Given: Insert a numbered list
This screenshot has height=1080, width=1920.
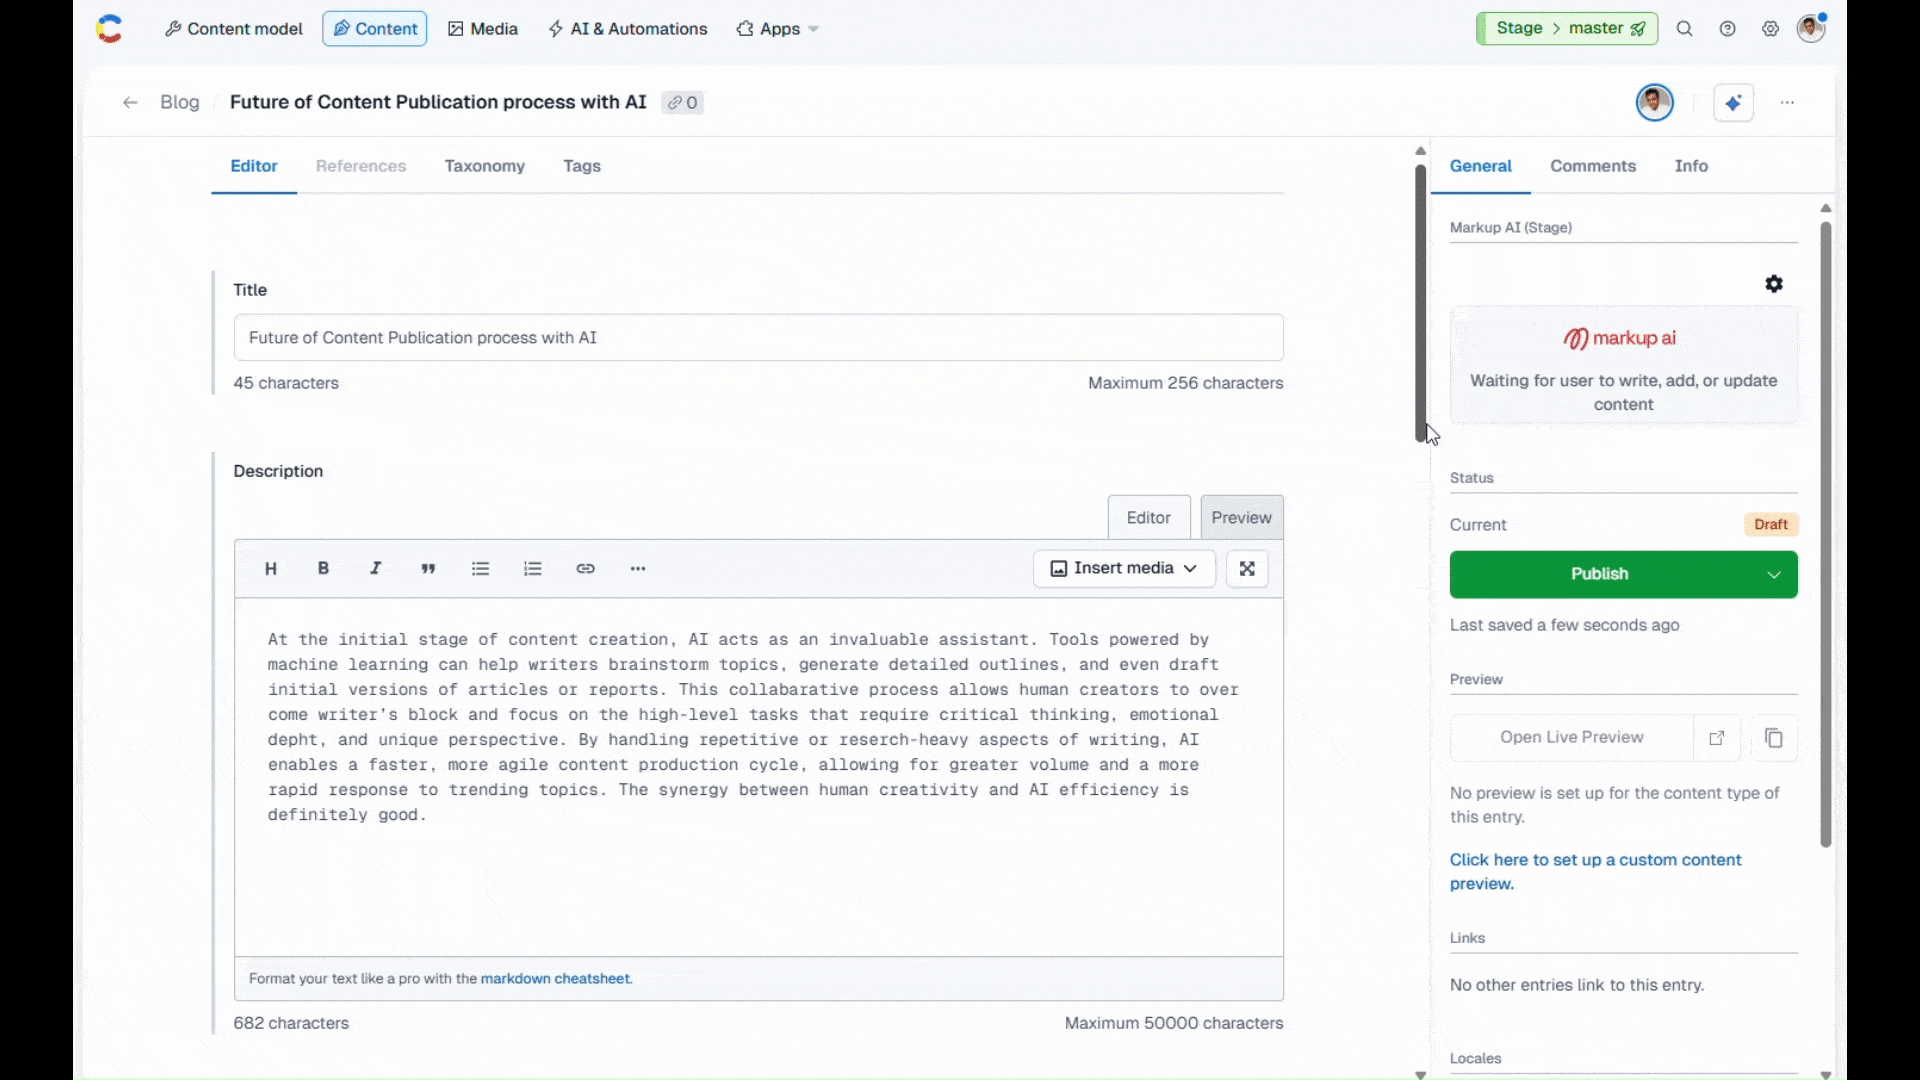Looking at the screenshot, I should click(x=533, y=568).
